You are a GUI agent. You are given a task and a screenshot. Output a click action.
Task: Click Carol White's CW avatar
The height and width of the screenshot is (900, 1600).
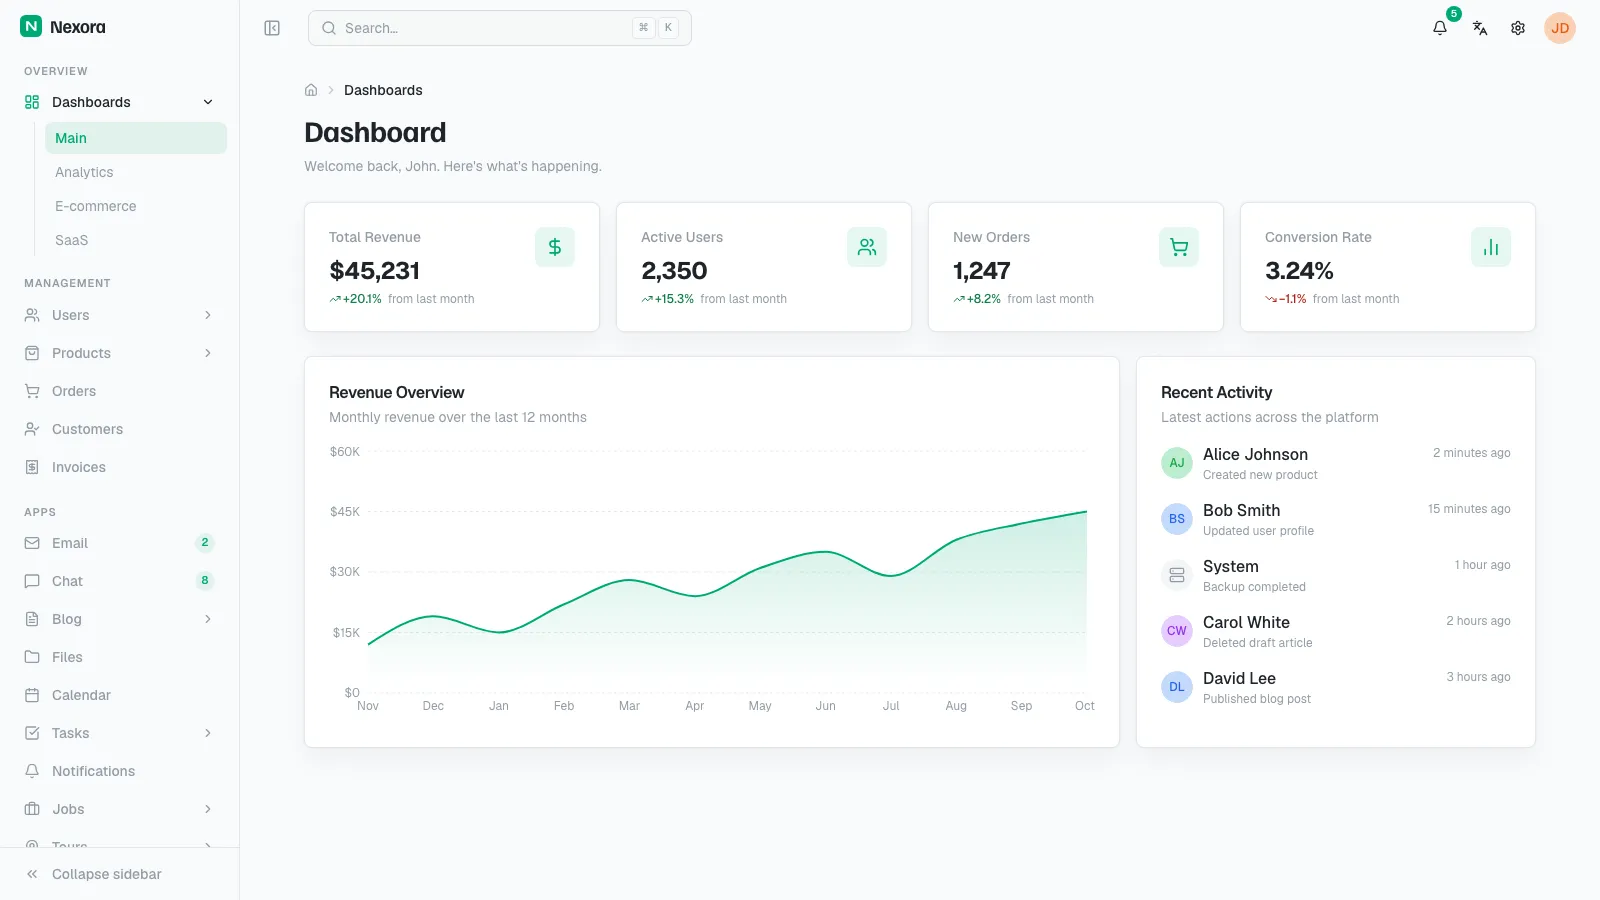tap(1177, 631)
